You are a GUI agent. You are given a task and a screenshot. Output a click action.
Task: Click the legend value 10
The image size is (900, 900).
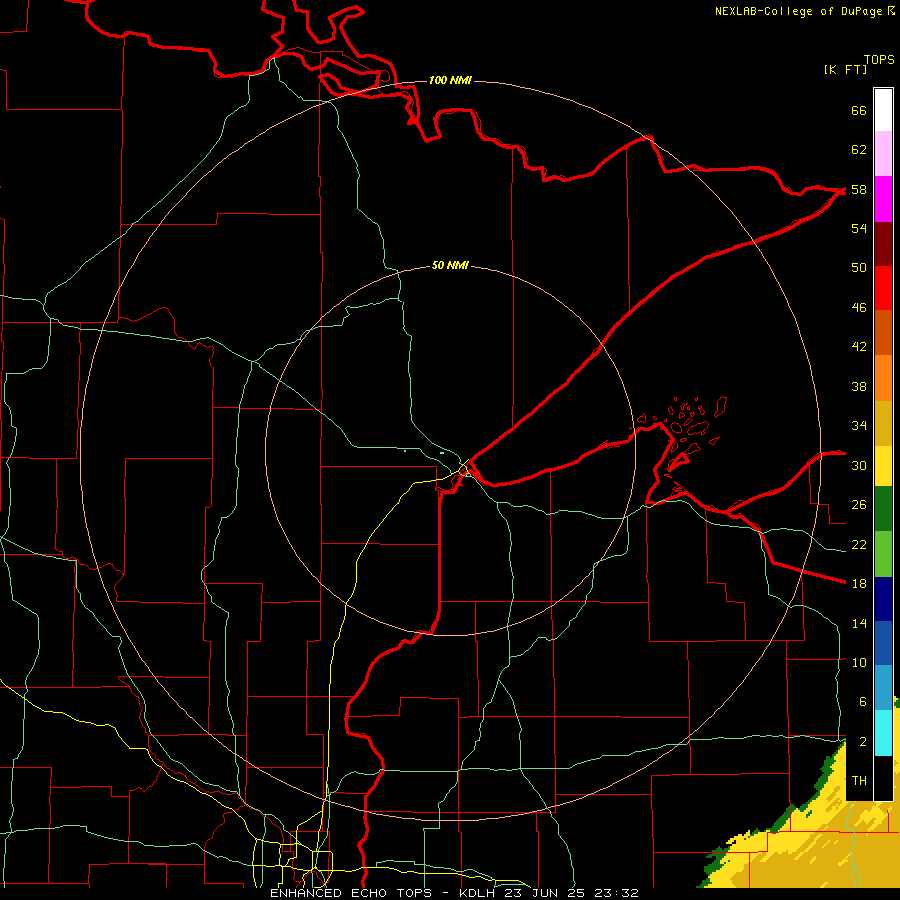(859, 662)
